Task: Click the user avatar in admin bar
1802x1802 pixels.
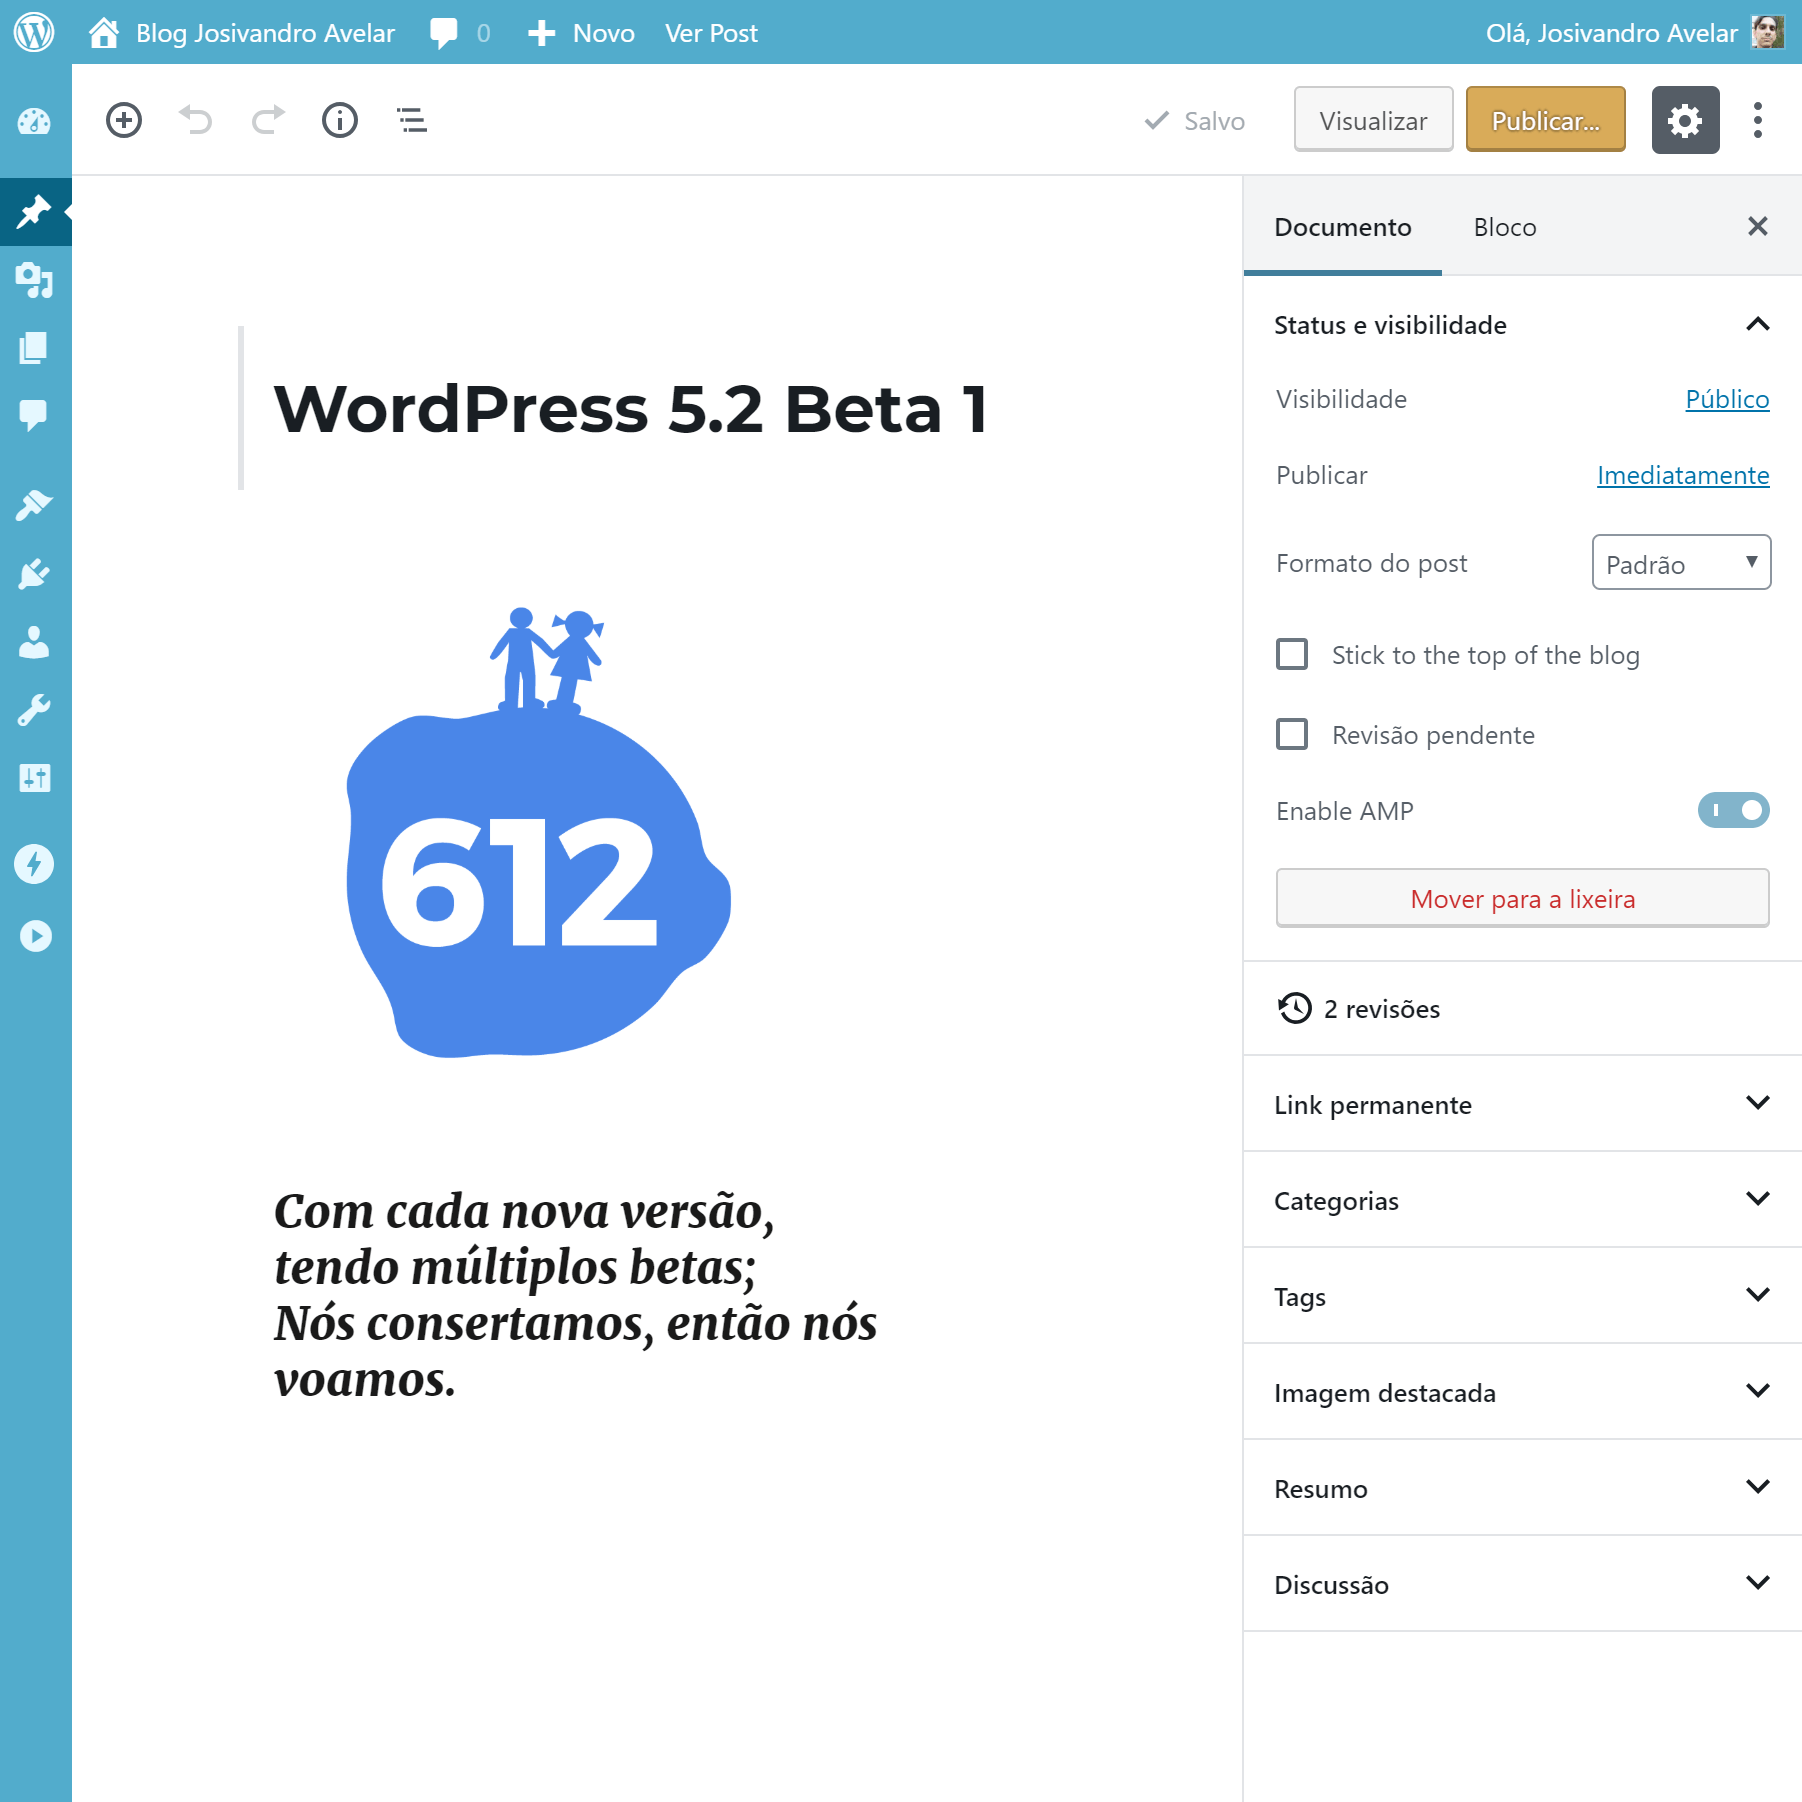Action: [1768, 33]
